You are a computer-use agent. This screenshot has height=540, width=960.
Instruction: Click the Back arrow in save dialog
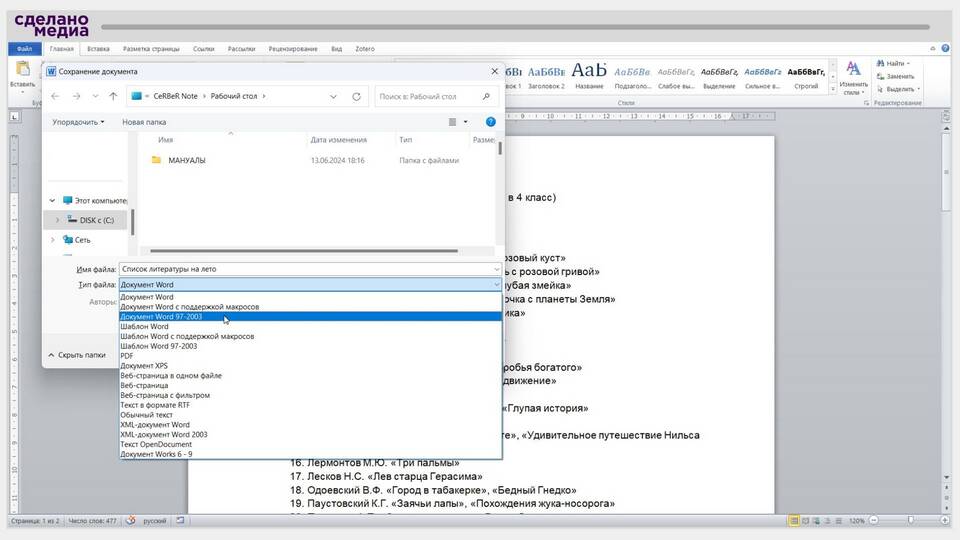coord(55,97)
